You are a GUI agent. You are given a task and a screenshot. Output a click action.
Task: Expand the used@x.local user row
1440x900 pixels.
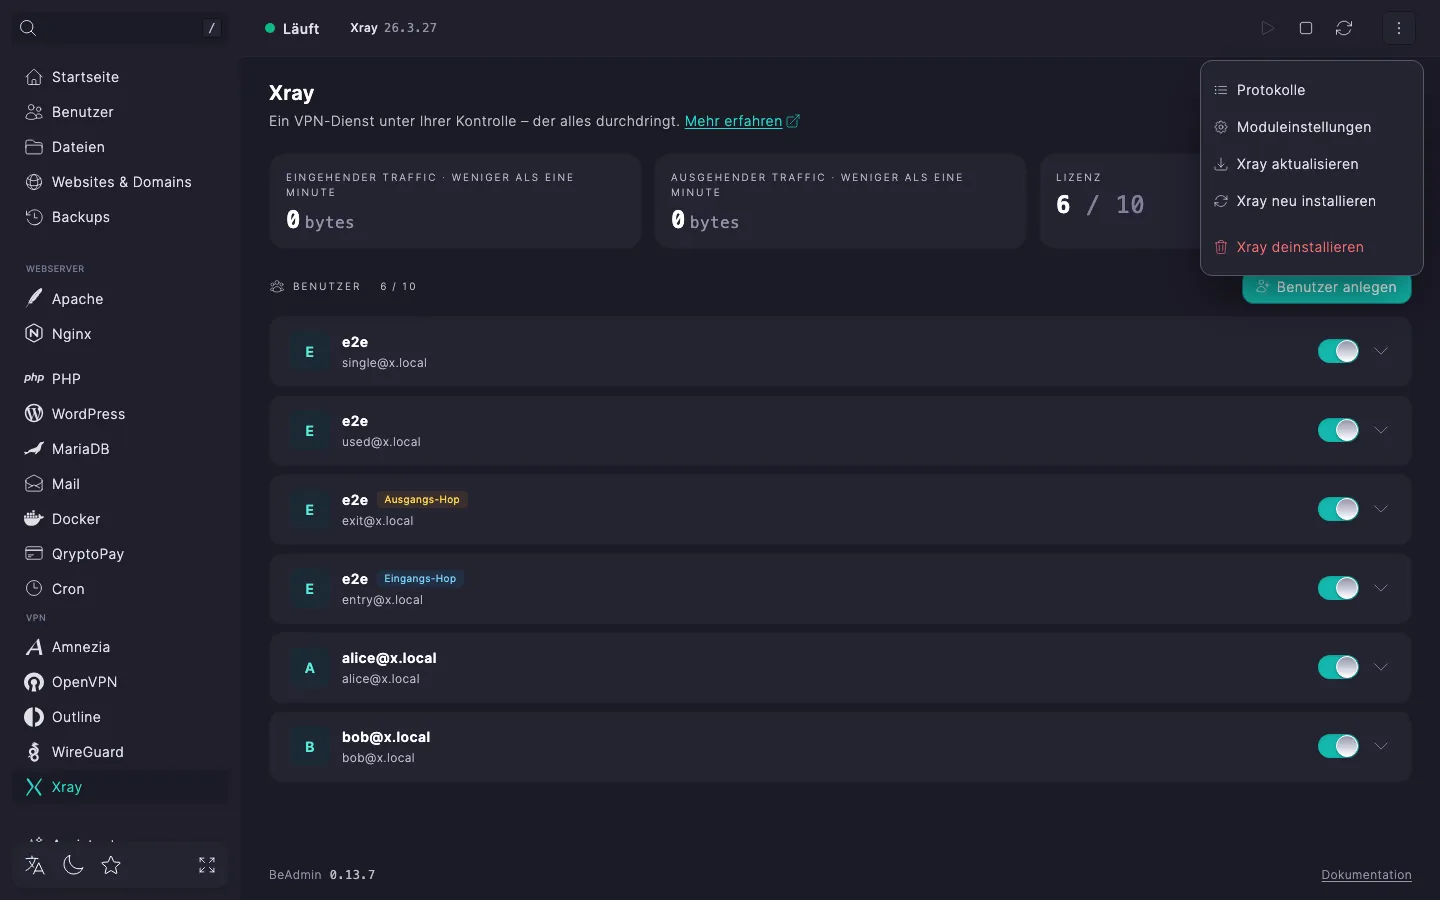1381,430
